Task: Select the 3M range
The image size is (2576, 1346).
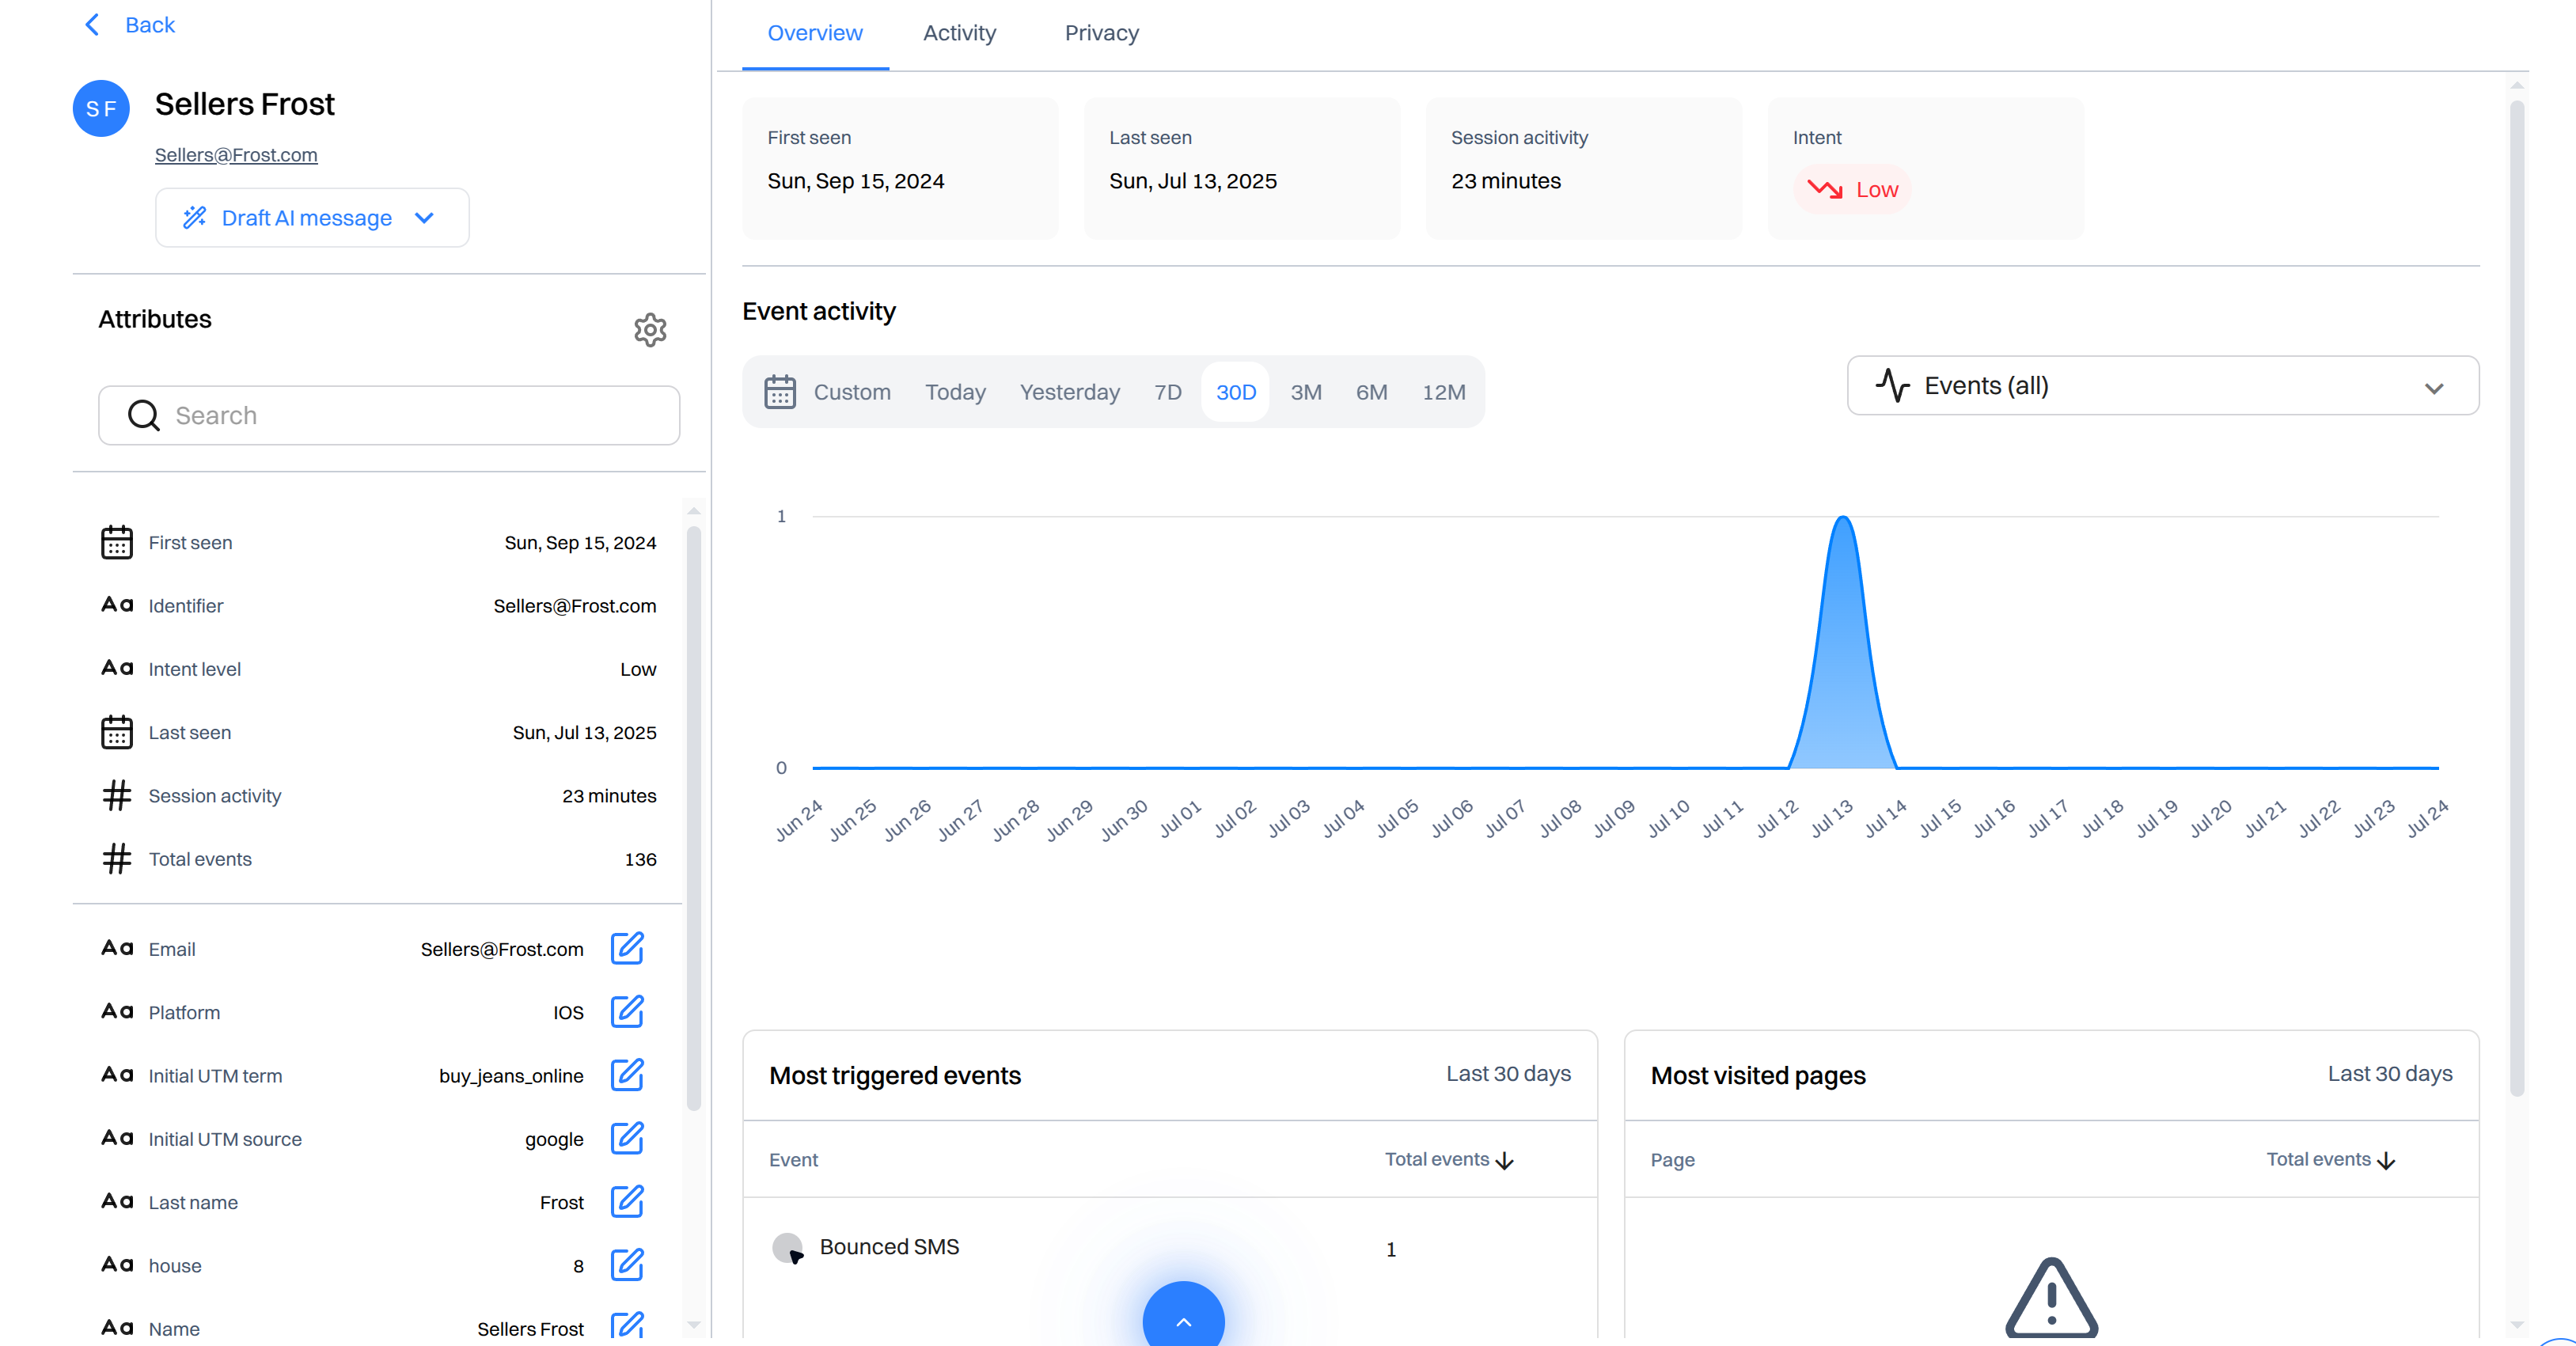Action: tap(1305, 392)
